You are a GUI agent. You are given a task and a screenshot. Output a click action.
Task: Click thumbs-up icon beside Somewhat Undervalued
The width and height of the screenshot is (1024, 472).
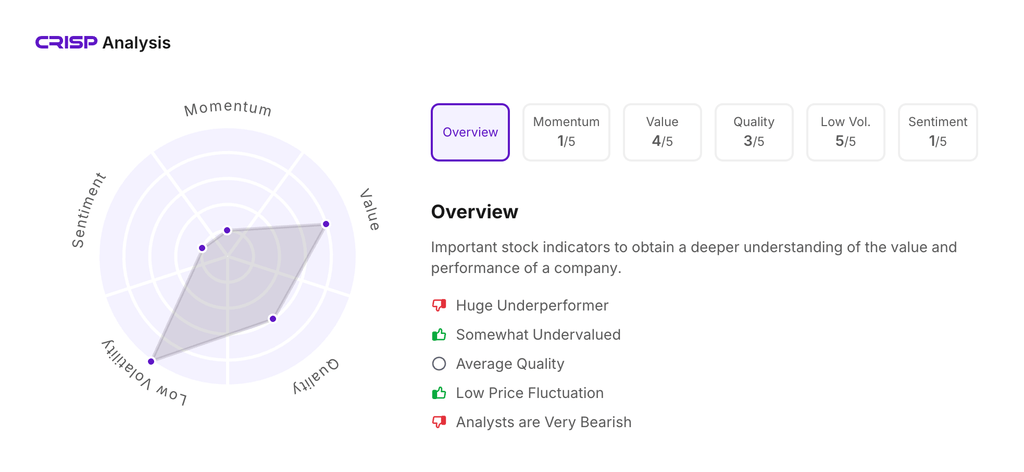point(439,335)
